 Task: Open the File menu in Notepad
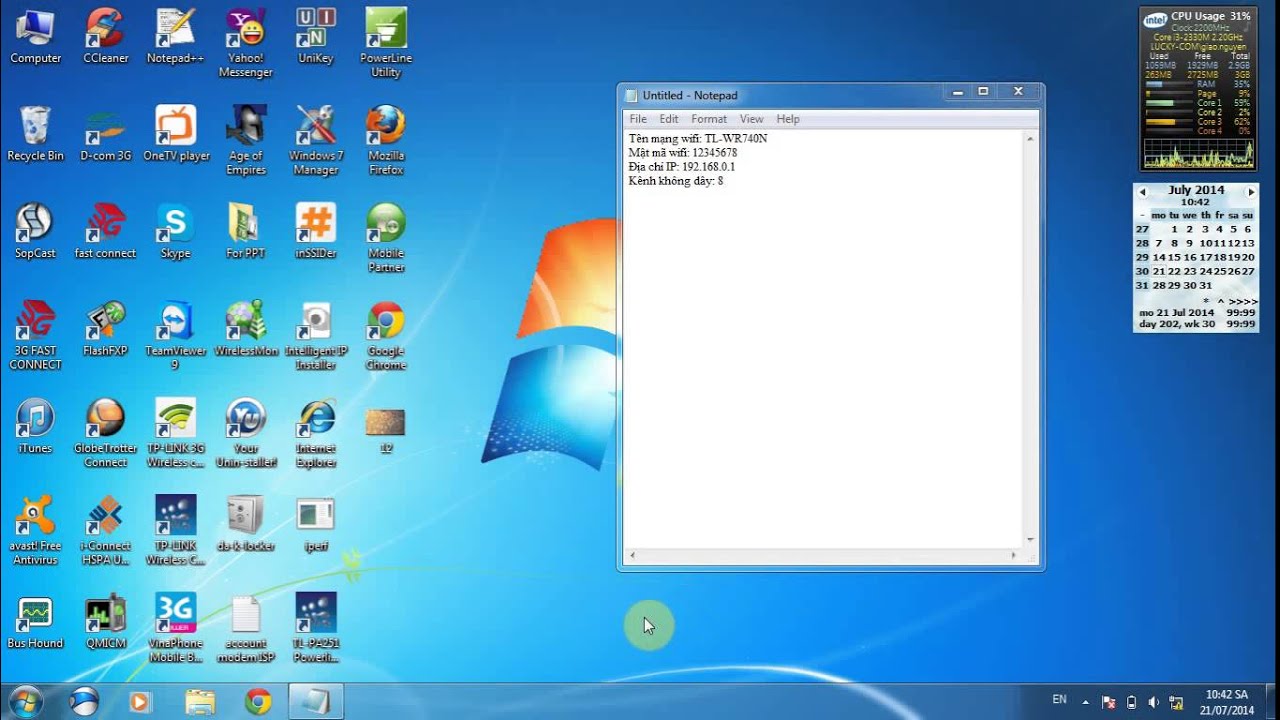pos(638,119)
